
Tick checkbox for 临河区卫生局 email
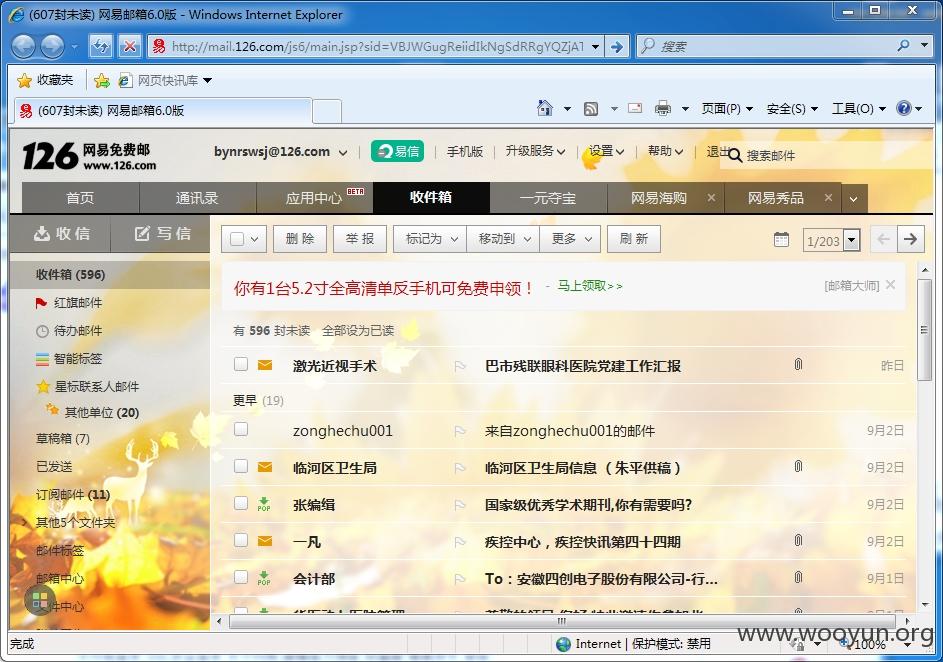(241, 466)
